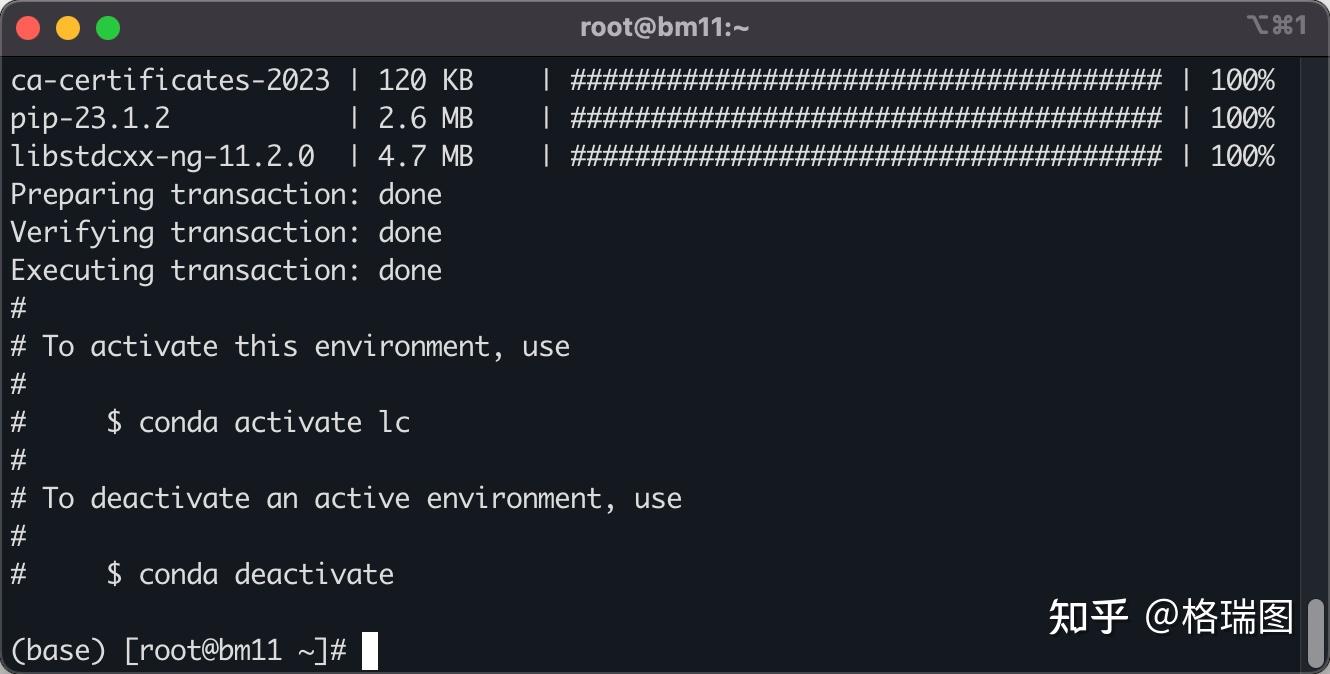
Task: Click the root@bm11:~ window title
Action: (x=664, y=28)
